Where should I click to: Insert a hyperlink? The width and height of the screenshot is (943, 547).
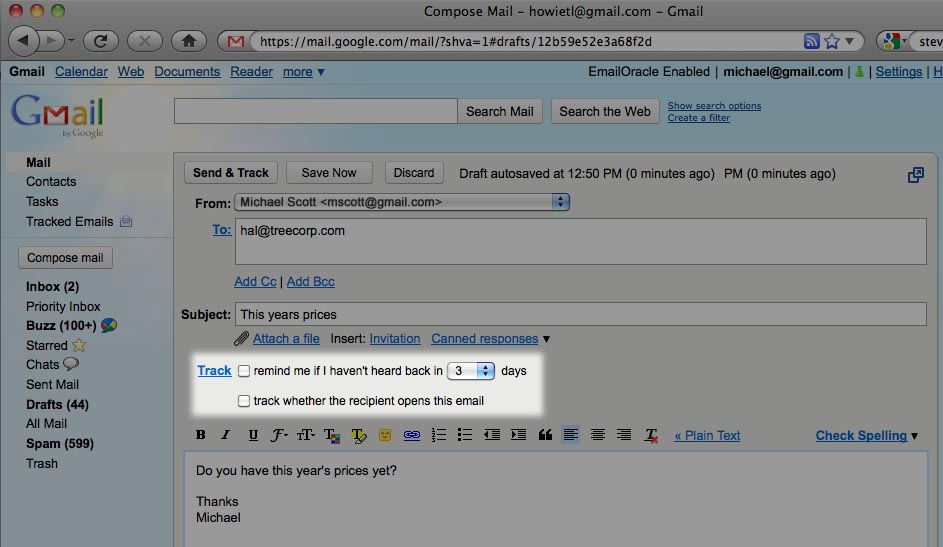[x=412, y=435]
